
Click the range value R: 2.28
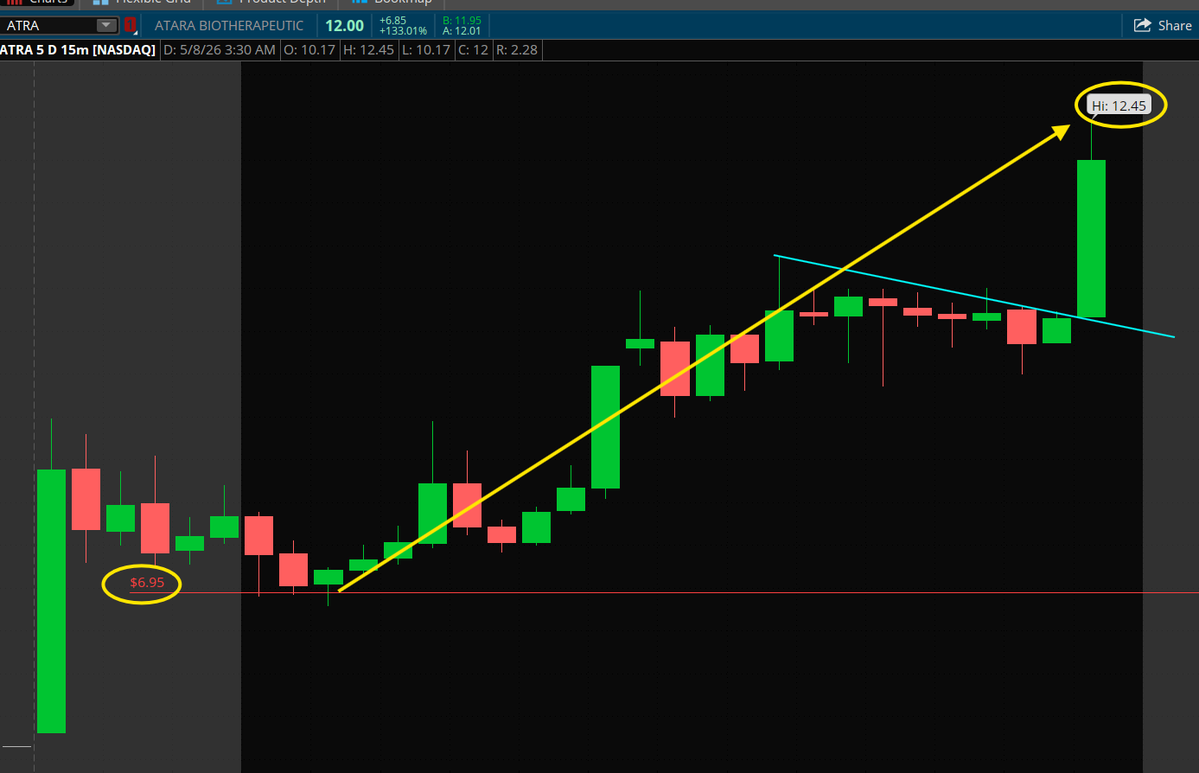click(x=517, y=50)
